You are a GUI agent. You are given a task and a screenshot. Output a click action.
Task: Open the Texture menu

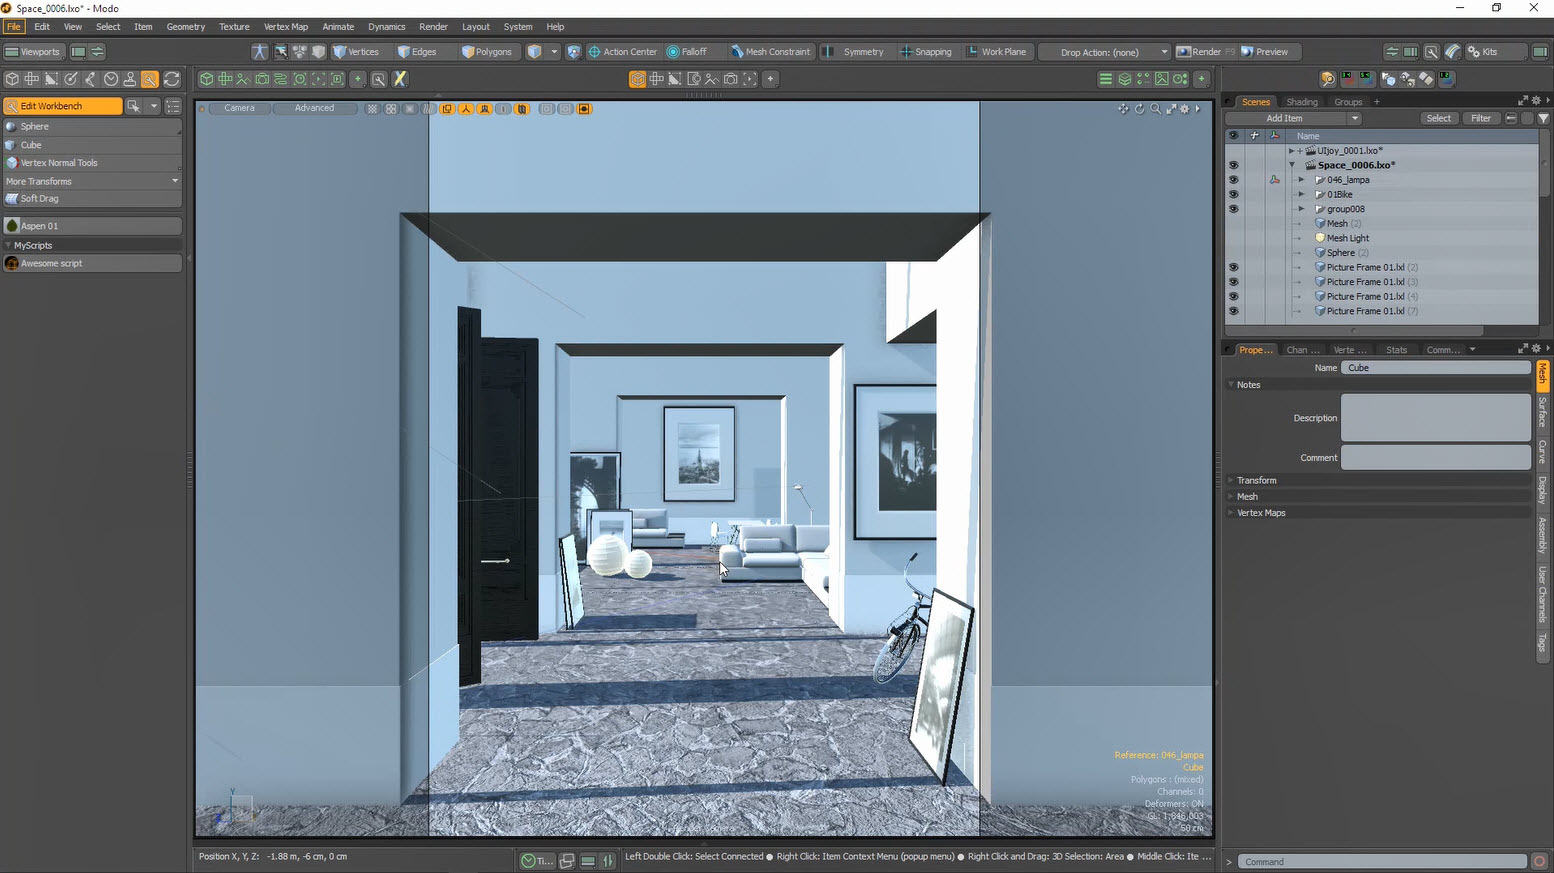point(234,27)
